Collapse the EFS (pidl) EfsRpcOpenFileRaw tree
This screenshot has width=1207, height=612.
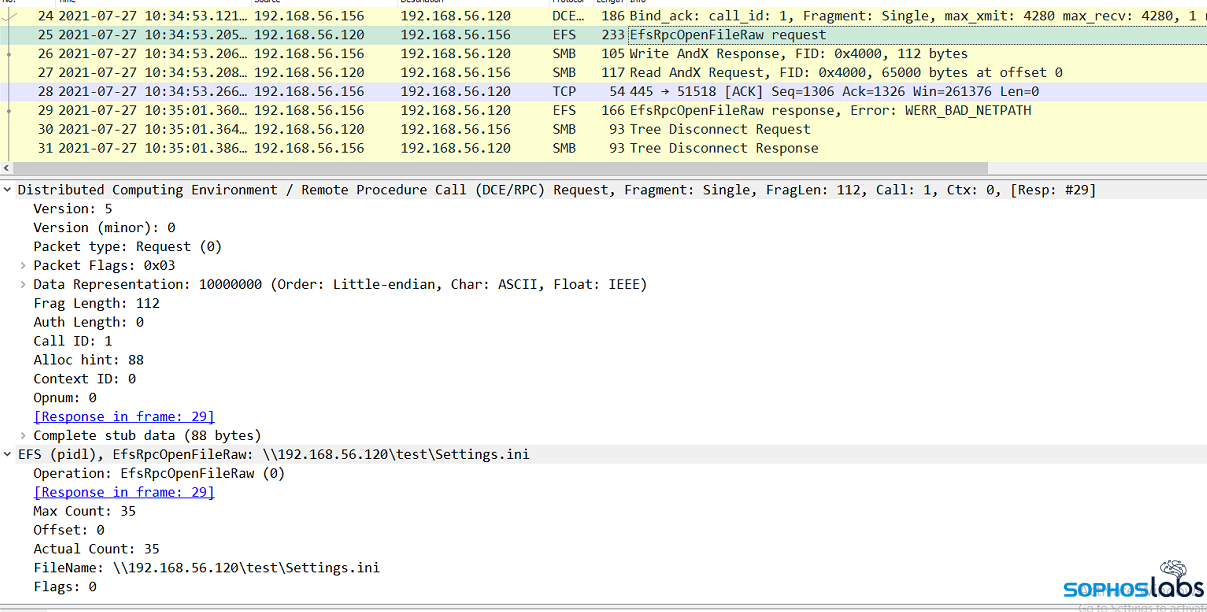(x=8, y=455)
